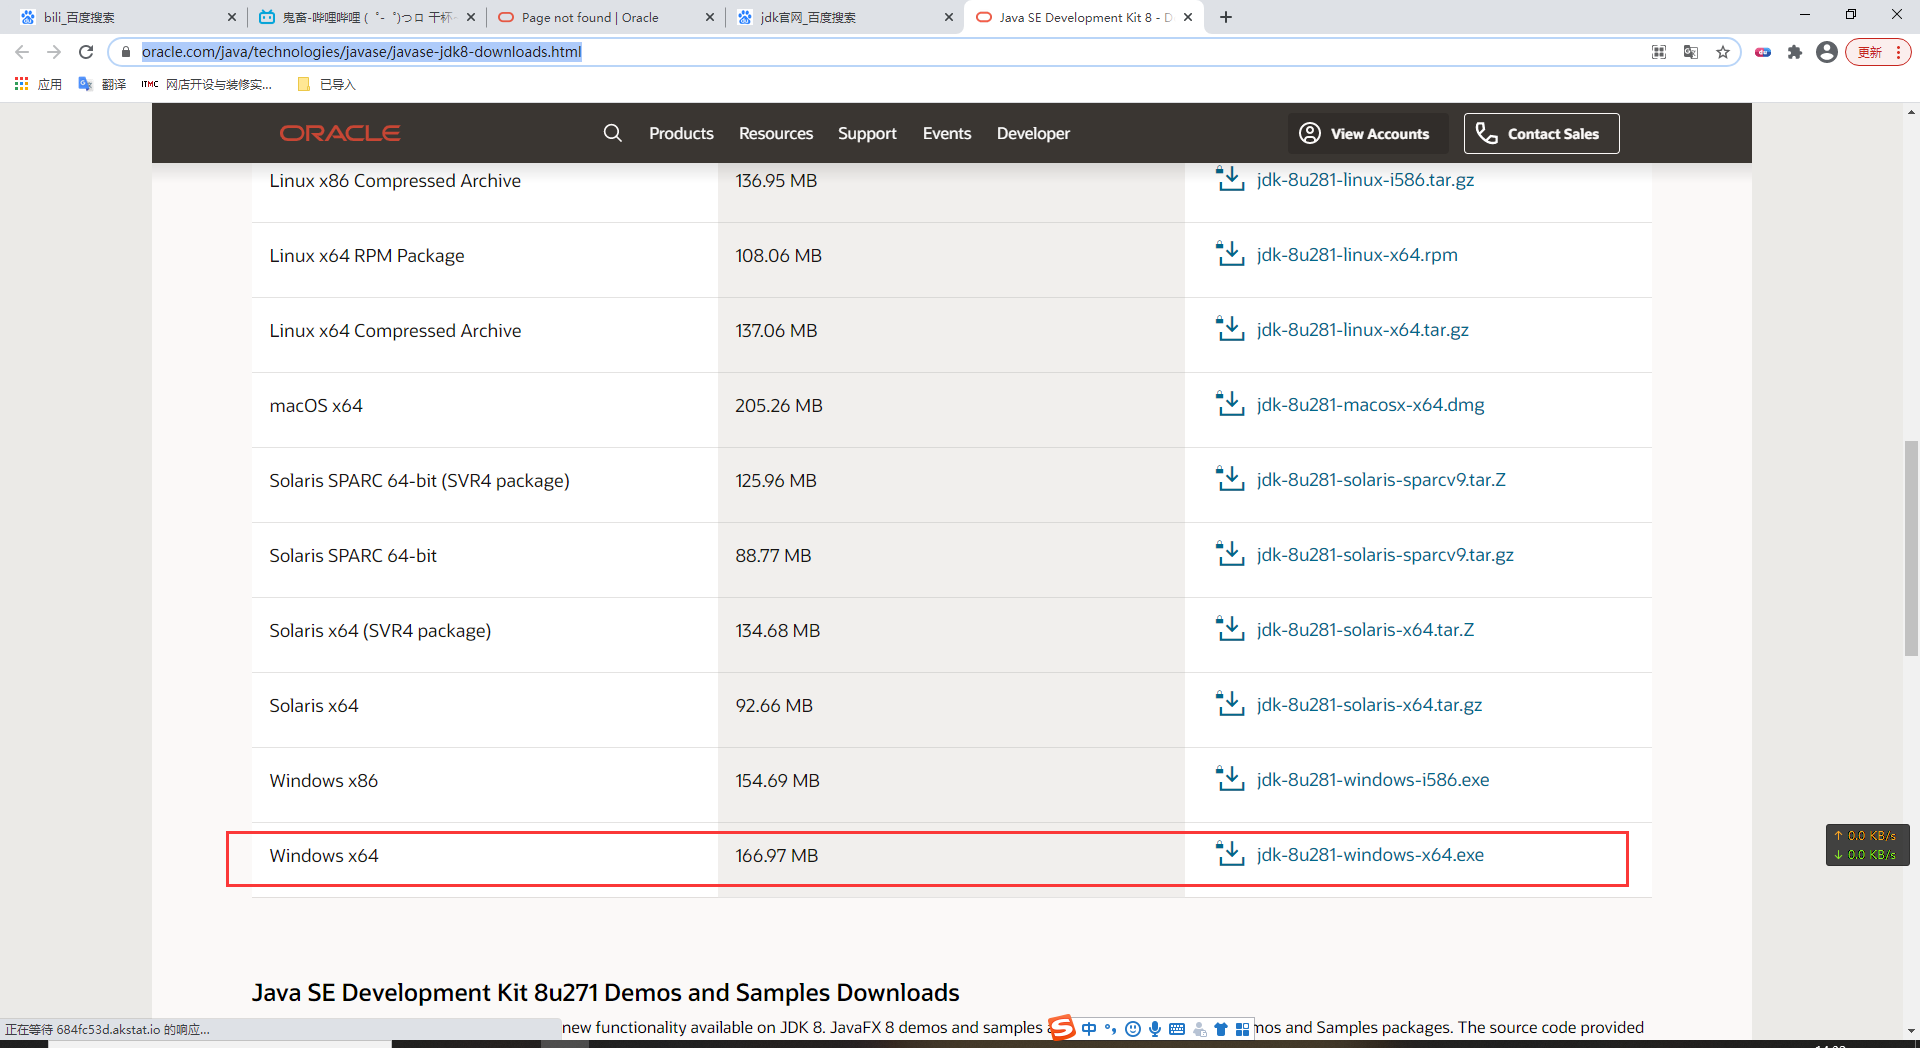1920x1048 pixels.
Task: Download jdk-8u281-solaris-x64.tar.gz link
Action: coord(1369,704)
